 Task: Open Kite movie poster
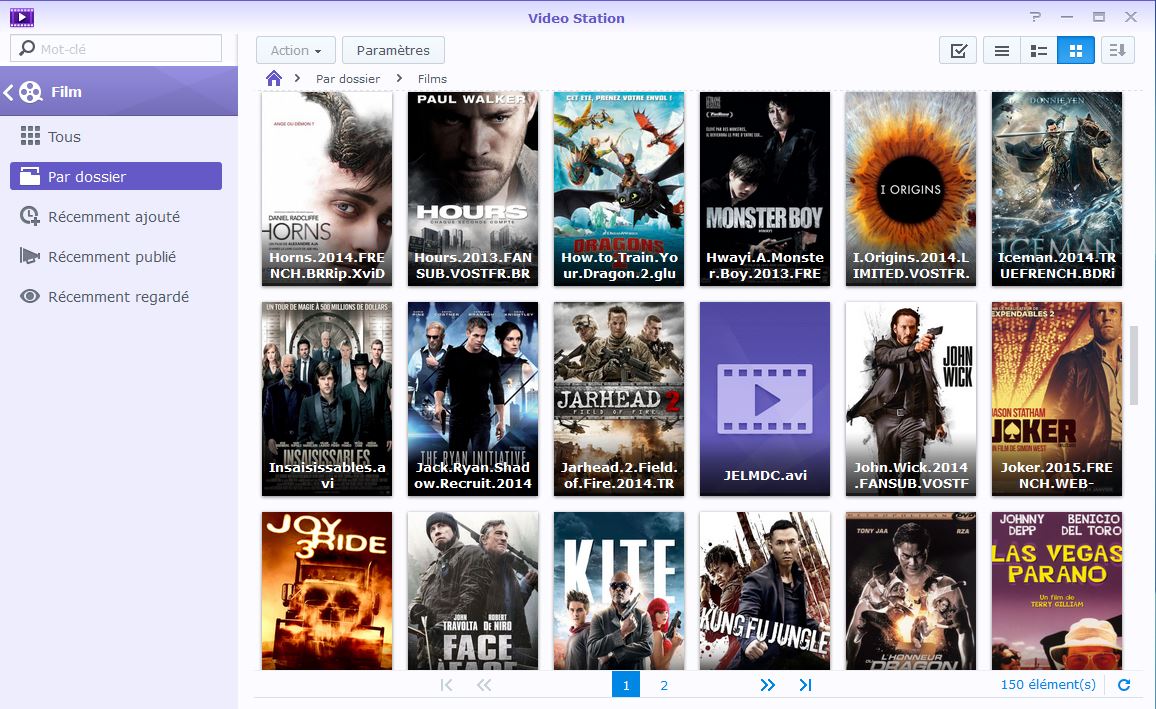[619, 590]
